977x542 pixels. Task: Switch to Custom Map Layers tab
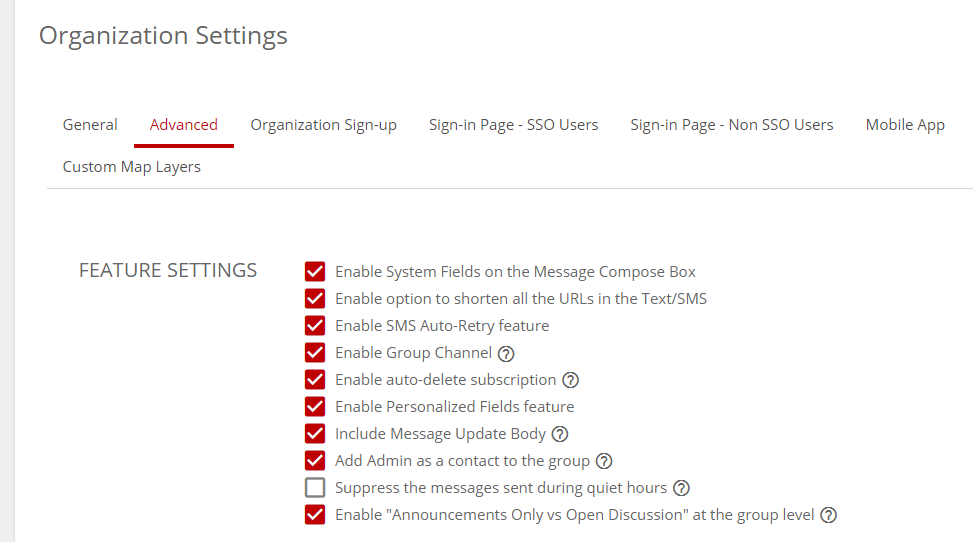131,167
